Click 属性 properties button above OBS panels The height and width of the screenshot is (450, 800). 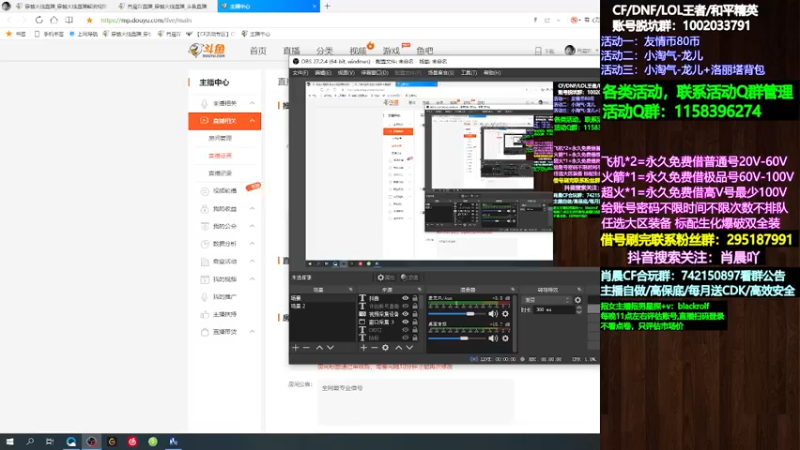(x=386, y=278)
